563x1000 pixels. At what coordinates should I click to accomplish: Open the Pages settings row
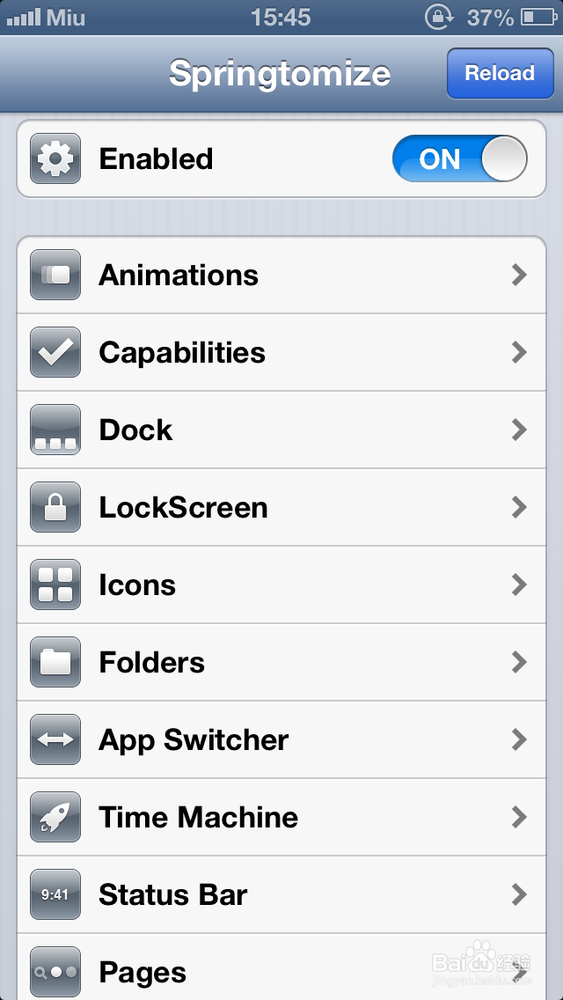coord(281,967)
